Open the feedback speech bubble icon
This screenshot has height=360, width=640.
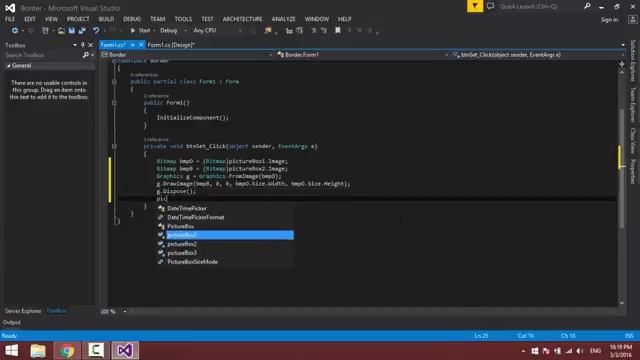490,6
